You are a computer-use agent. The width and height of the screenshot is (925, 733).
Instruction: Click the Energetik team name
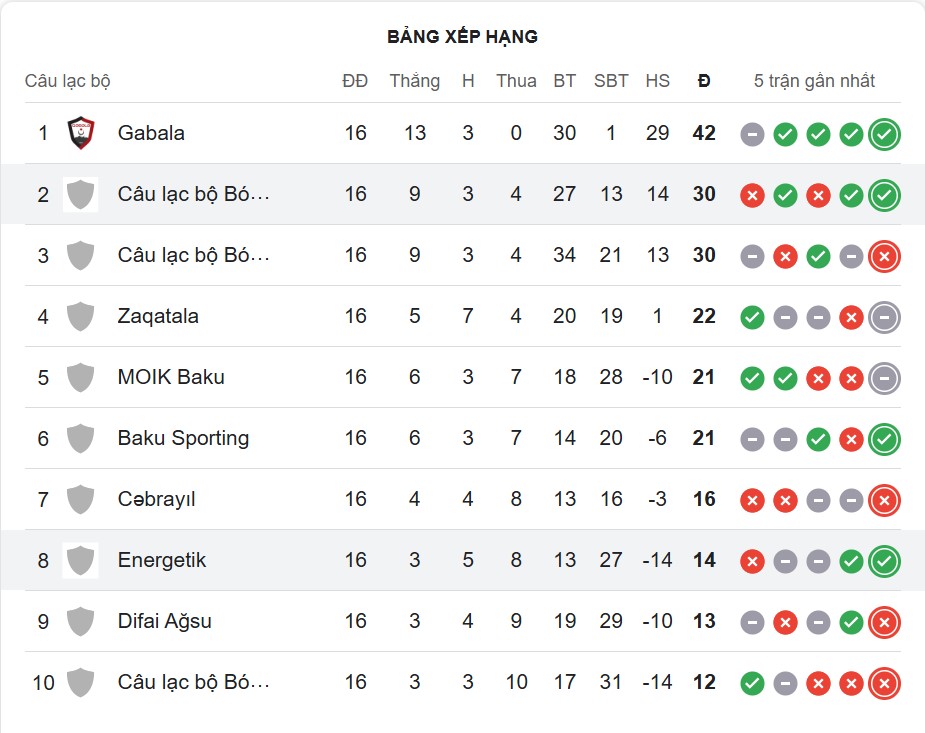coord(162,560)
